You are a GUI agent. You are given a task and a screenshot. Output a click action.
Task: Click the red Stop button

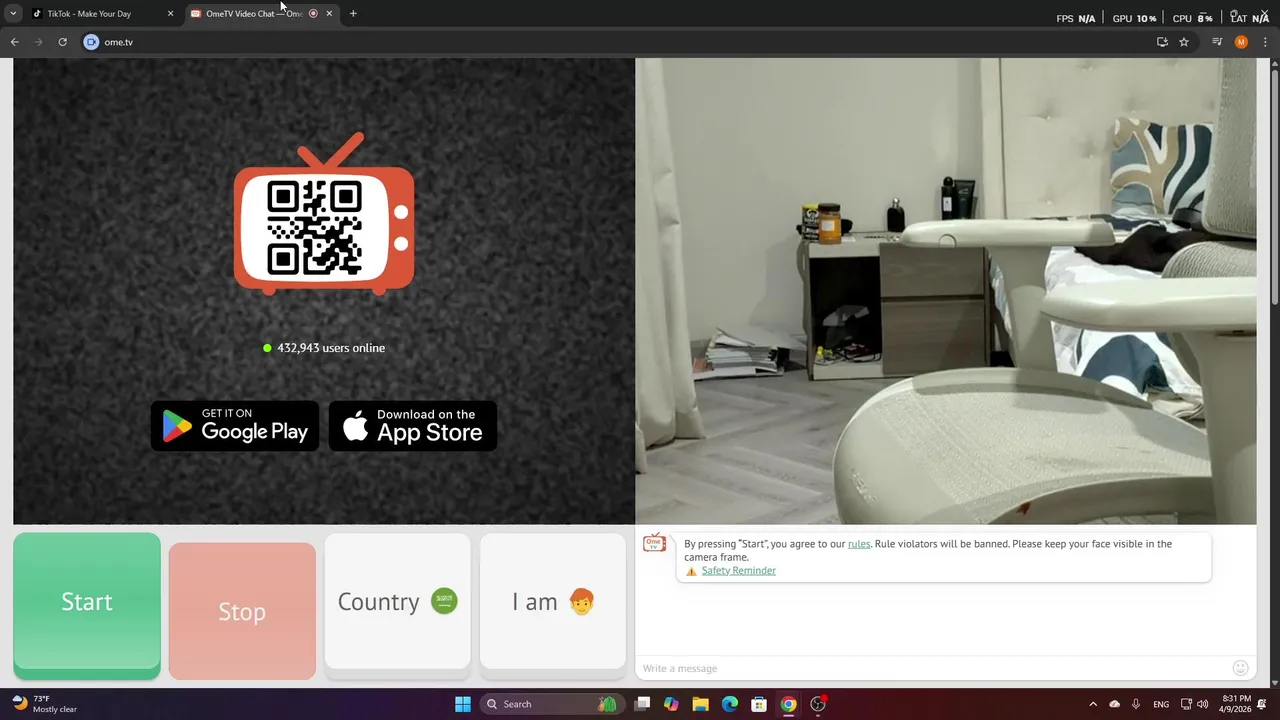pyautogui.click(x=242, y=611)
